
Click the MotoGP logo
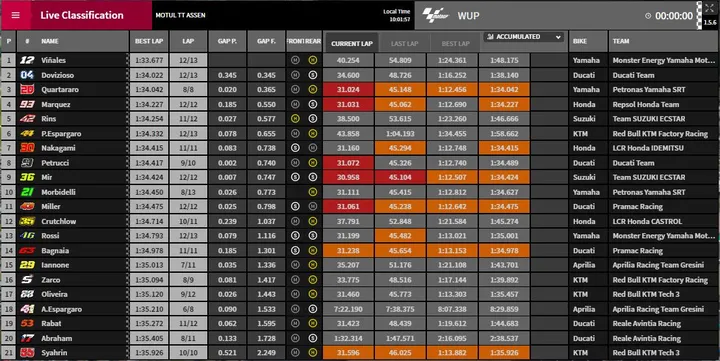click(435, 15)
